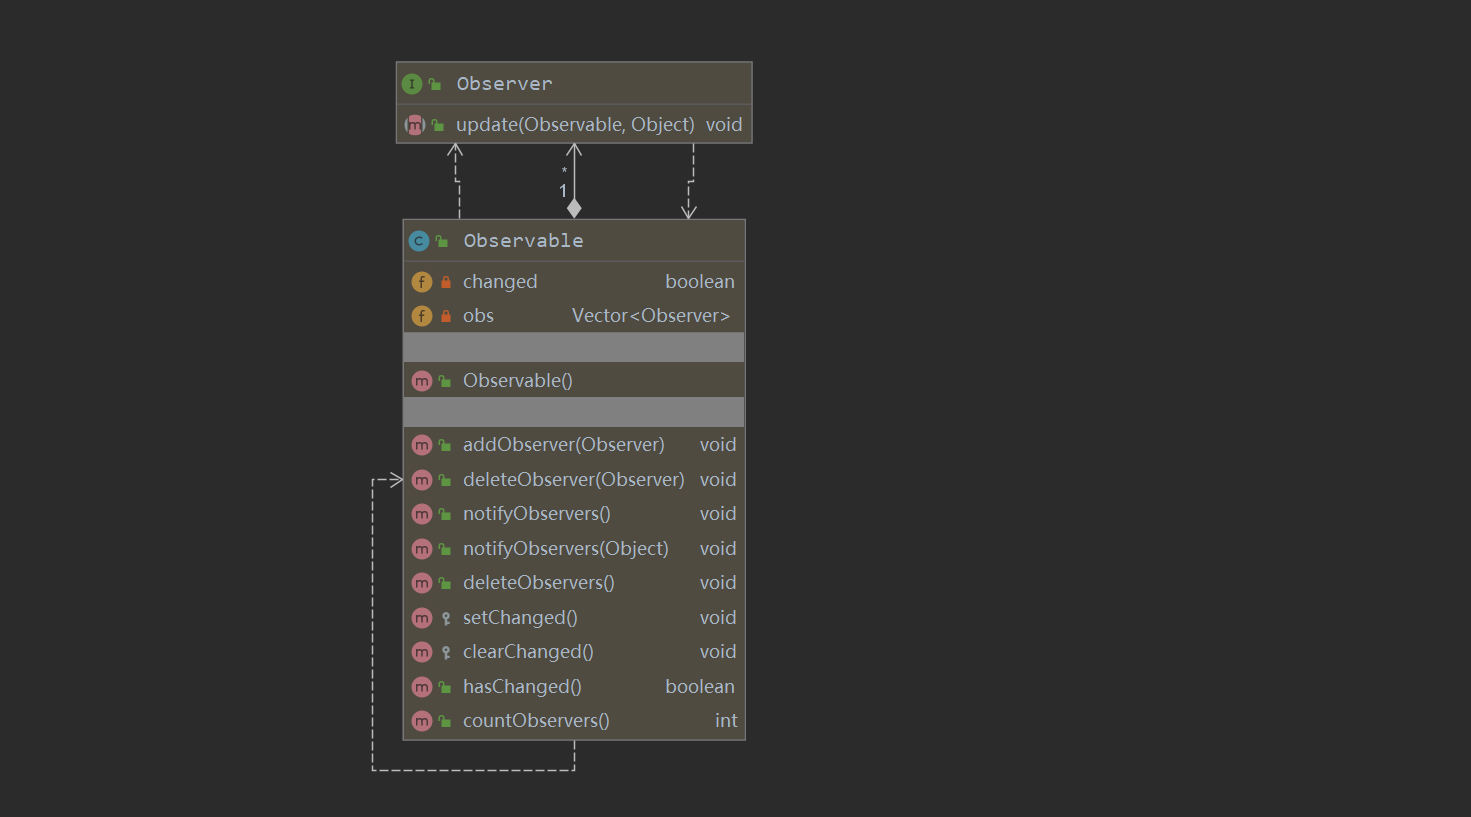This screenshot has width=1471, height=817.
Task: Click the field icon beside obs
Action: (x=422, y=316)
